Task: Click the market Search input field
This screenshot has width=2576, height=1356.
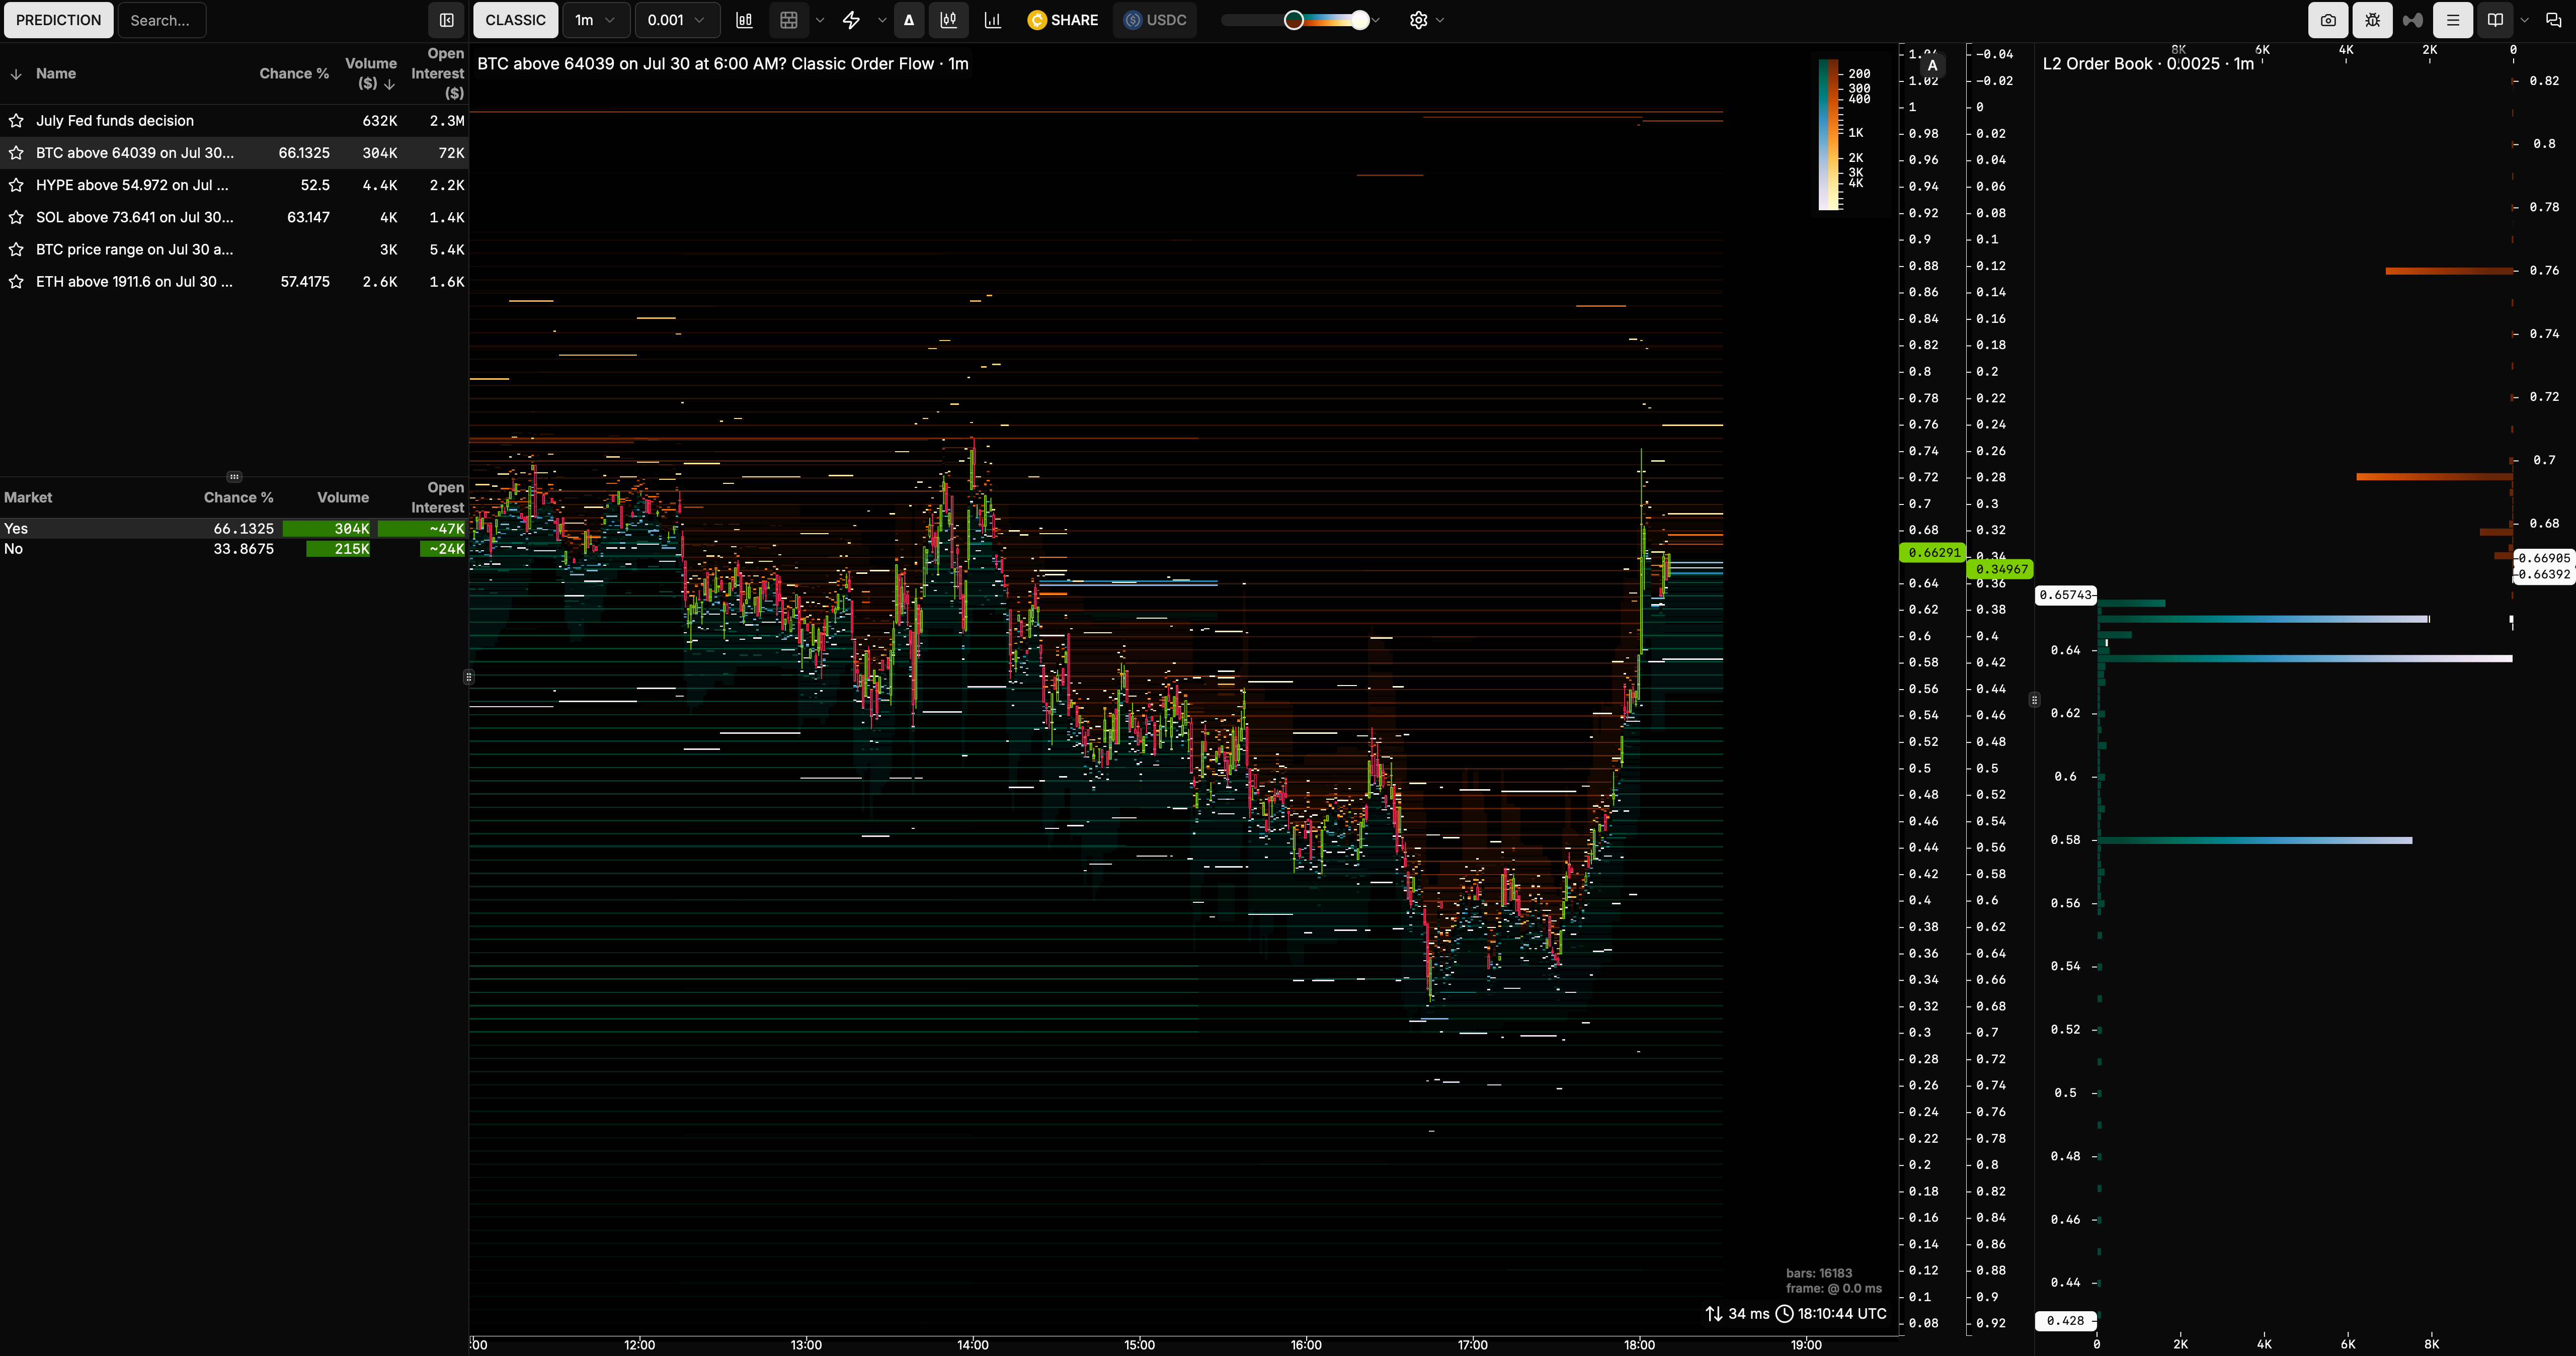Action: 162,20
